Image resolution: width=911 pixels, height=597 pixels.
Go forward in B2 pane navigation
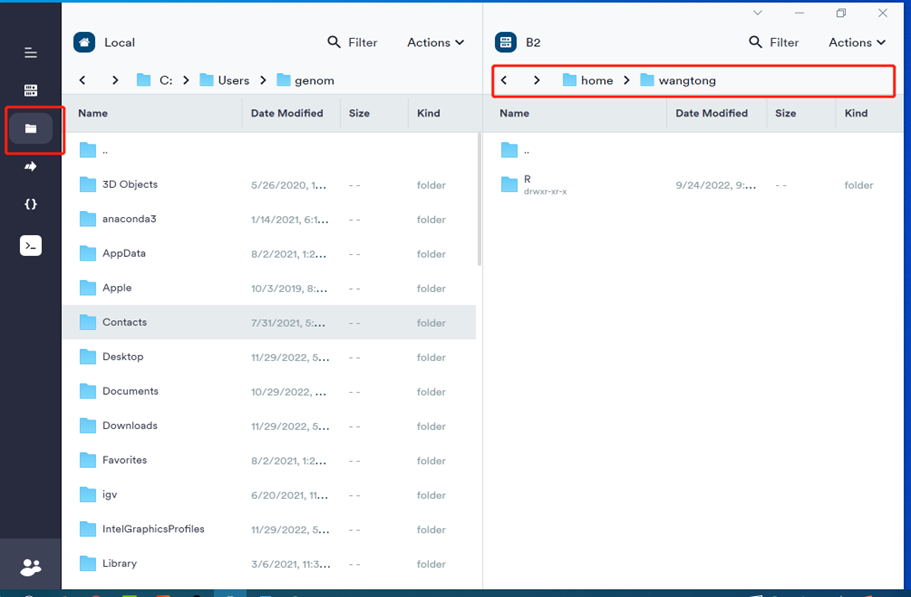coord(537,80)
